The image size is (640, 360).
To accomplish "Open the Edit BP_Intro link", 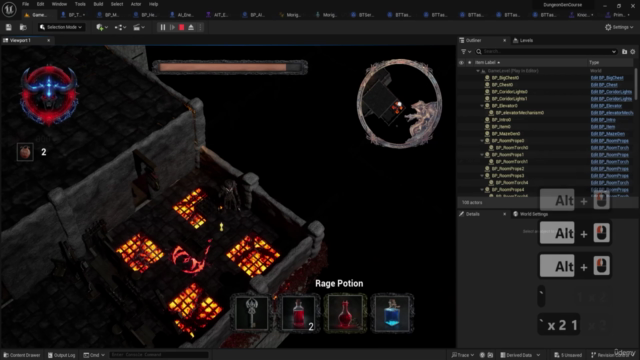I will (603, 120).
